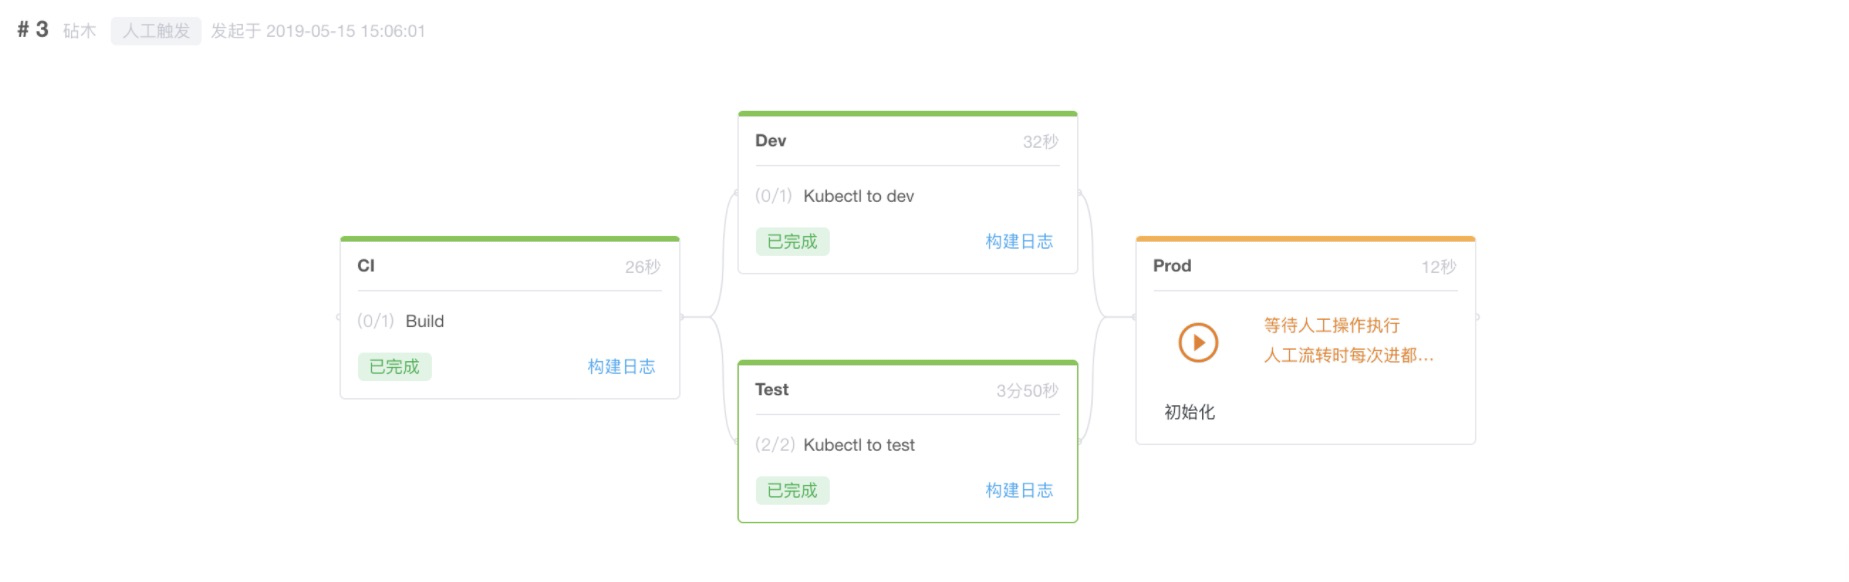Select the Prod stage title
The height and width of the screenshot is (582, 1849).
(1171, 266)
